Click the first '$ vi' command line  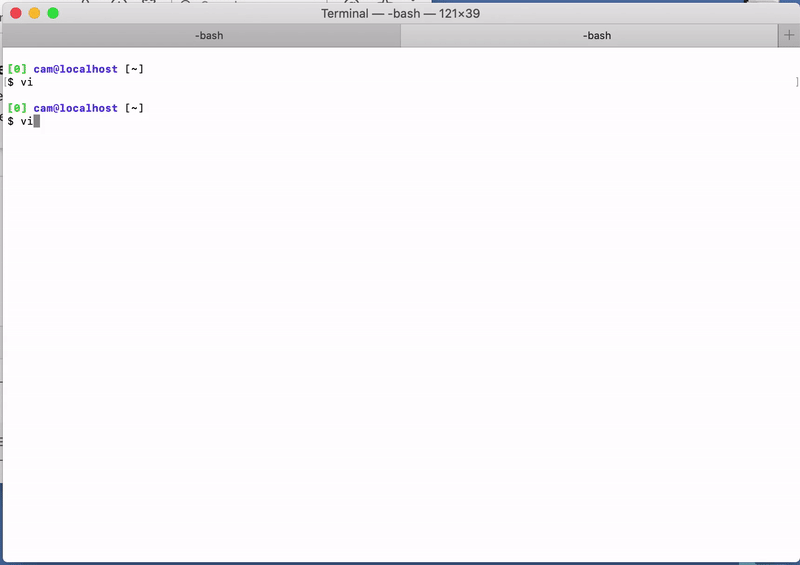[x=20, y=82]
